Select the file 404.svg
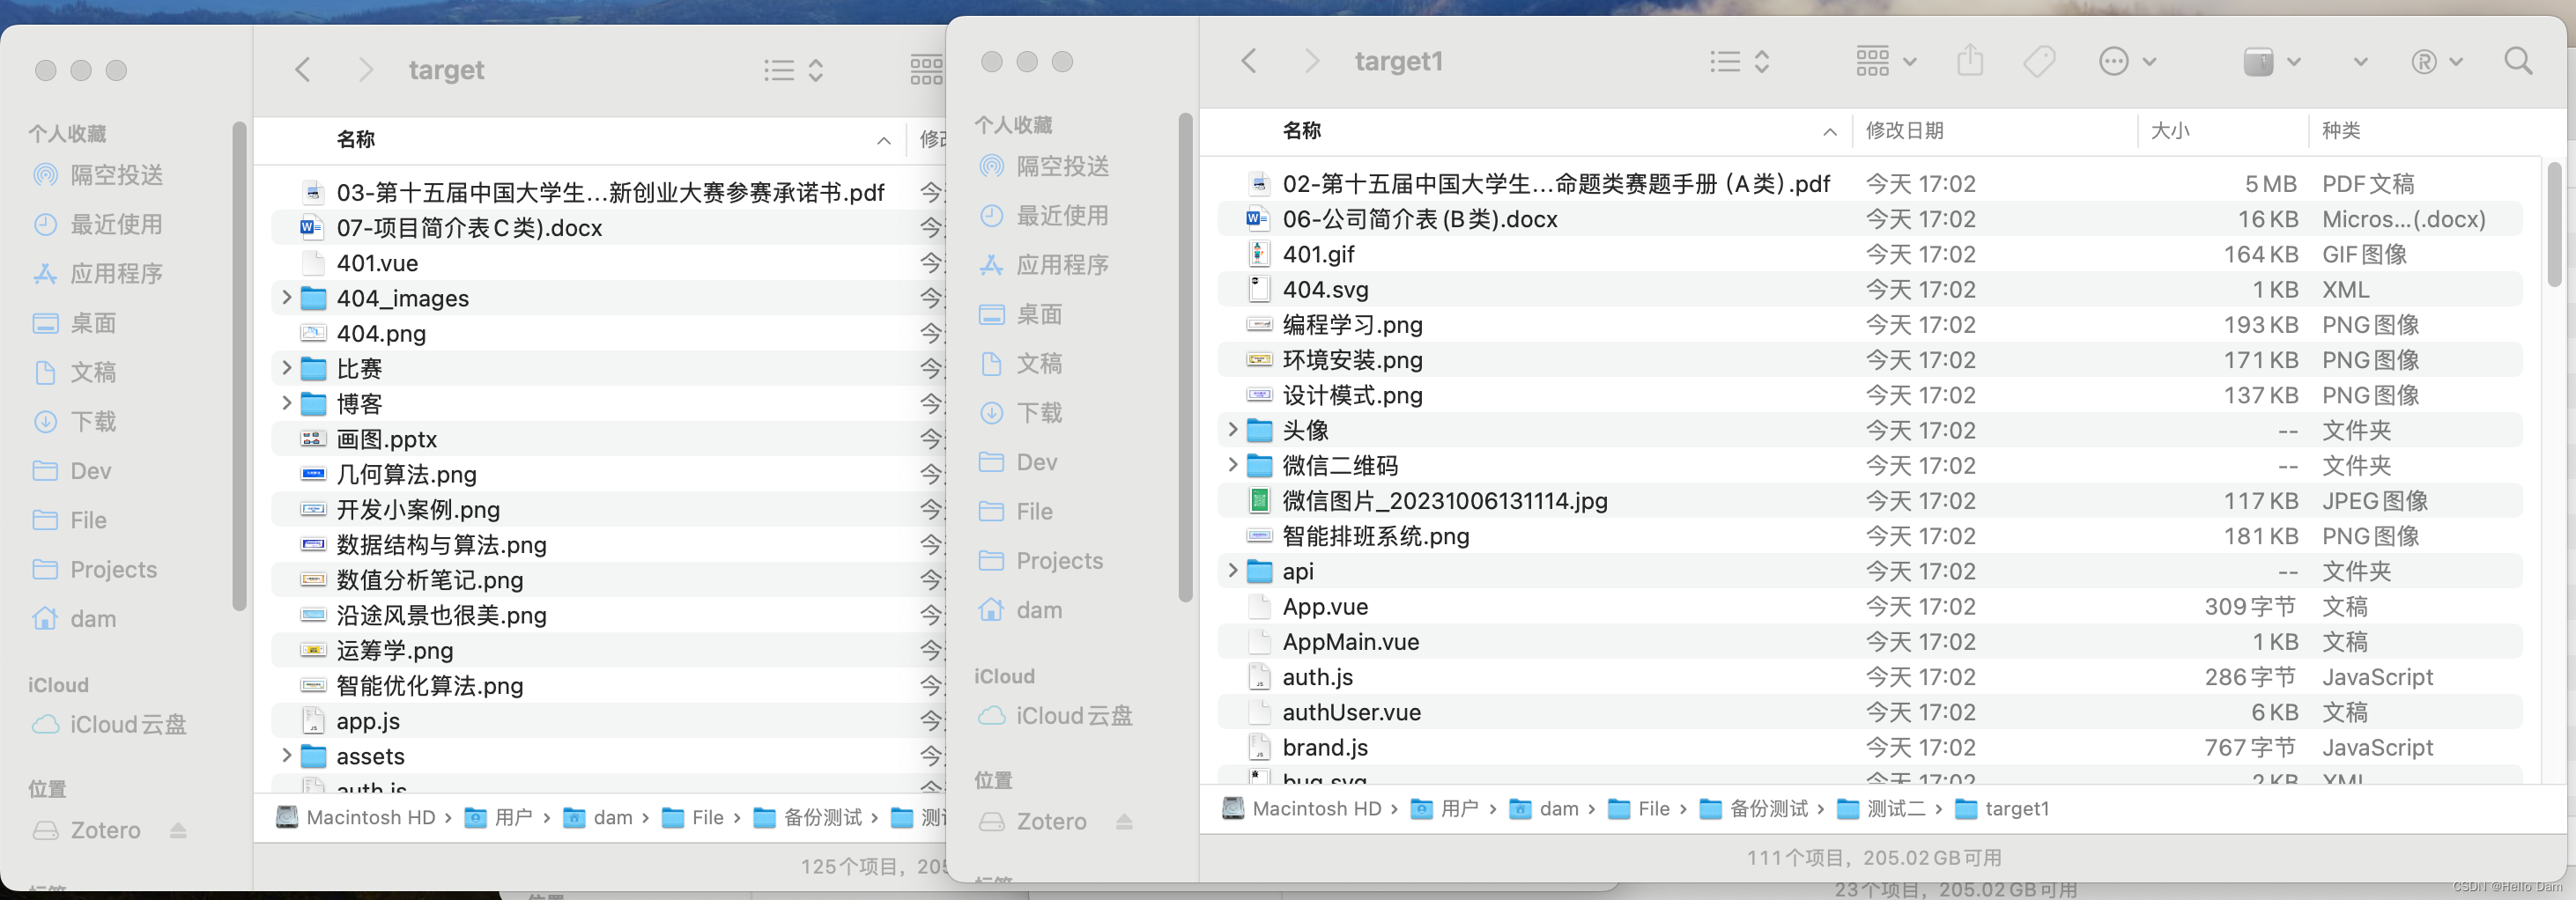The height and width of the screenshot is (900, 2576). (x=1869, y=289)
